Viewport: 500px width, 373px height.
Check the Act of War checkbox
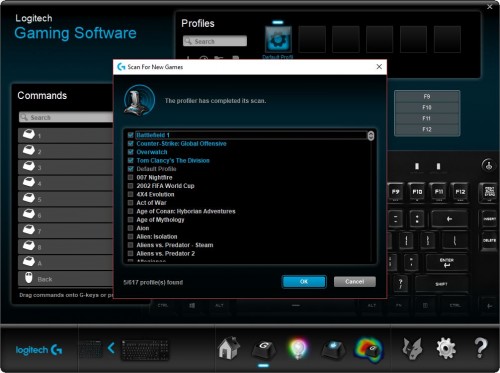(x=131, y=203)
